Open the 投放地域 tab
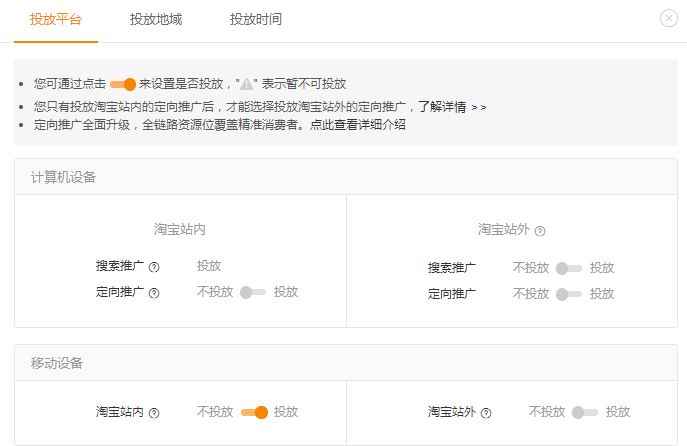 pyautogui.click(x=156, y=20)
